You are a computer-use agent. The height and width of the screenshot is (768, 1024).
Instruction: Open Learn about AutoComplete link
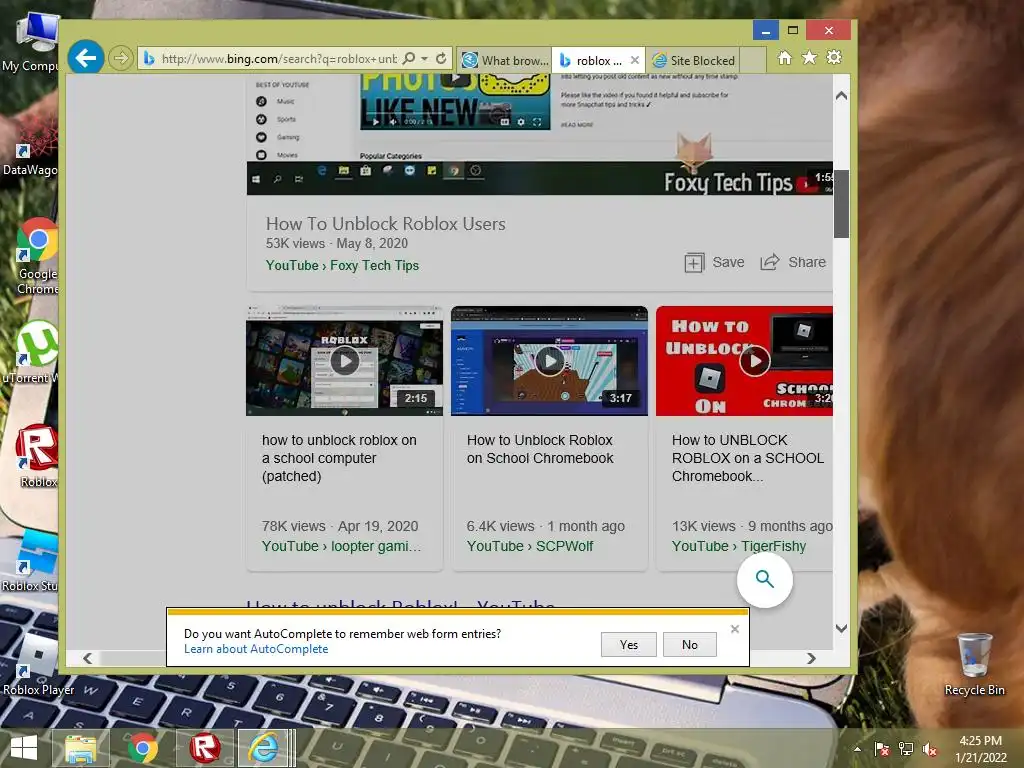click(256, 649)
